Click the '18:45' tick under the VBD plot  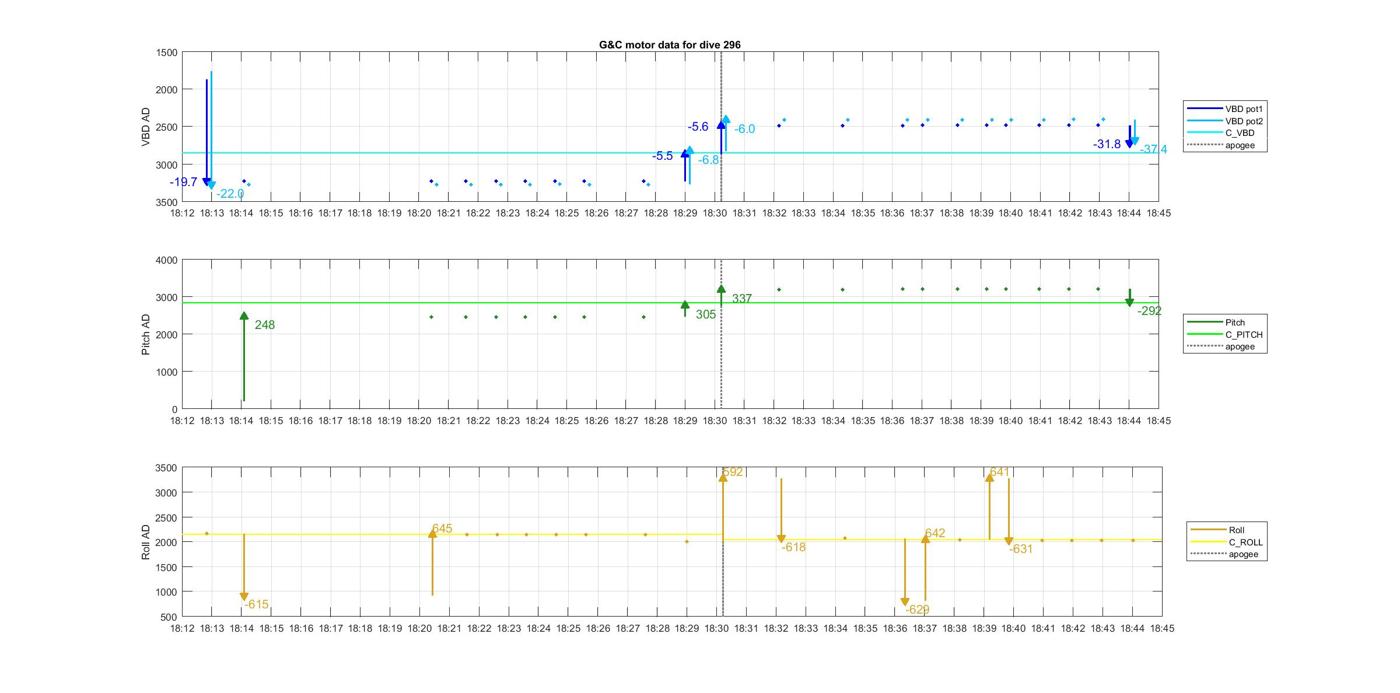pyautogui.click(x=1159, y=213)
